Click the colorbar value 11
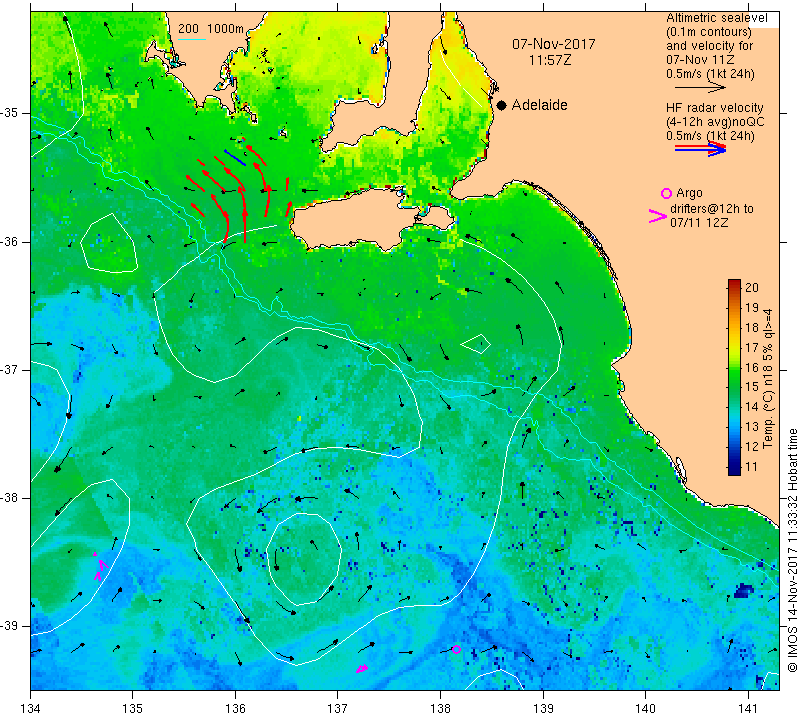 (752, 466)
